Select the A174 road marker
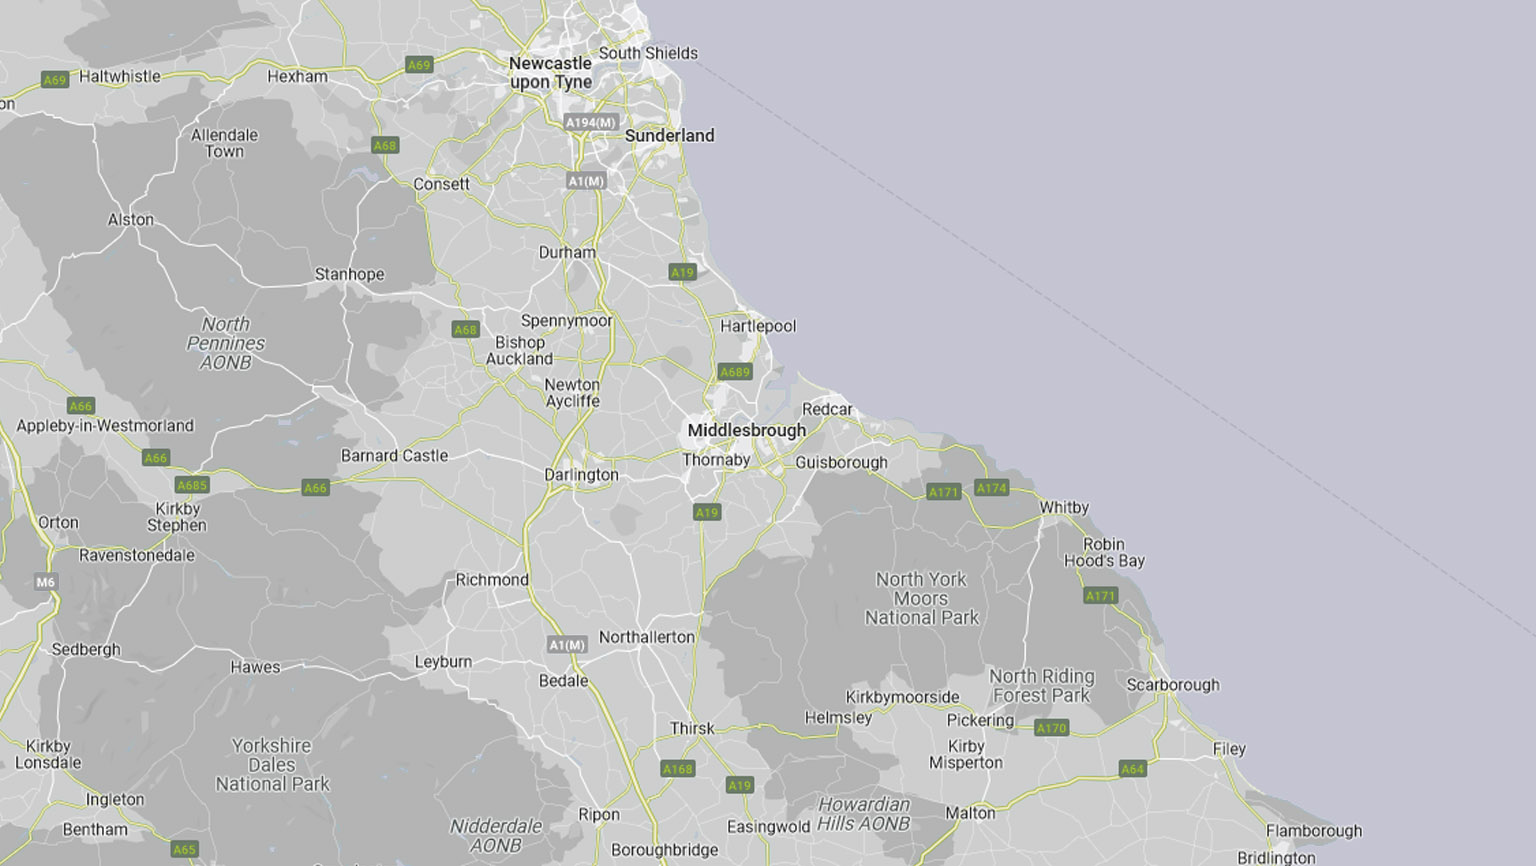 coord(991,488)
